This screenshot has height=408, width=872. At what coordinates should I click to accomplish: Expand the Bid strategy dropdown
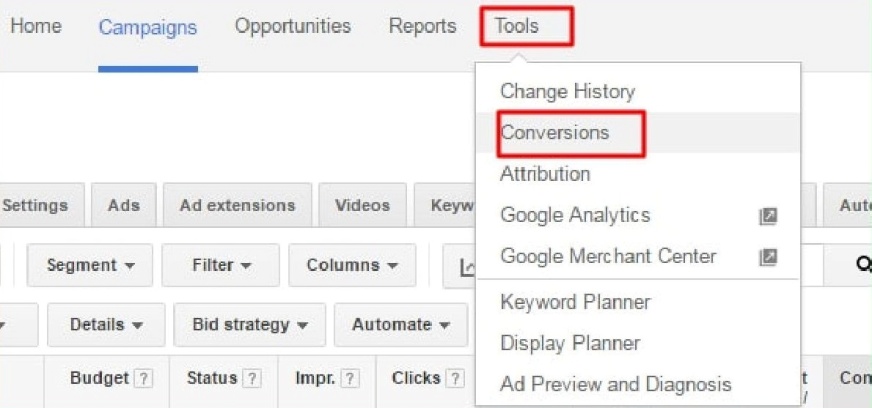coord(250,325)
